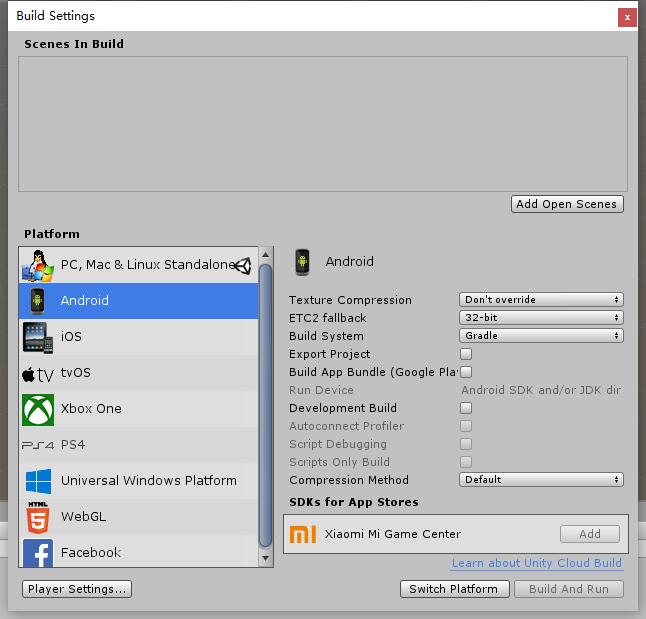Viewport: 646px width, 619px height.
Task: Click the Scenes In Build list area
Action: coord(323,124)
